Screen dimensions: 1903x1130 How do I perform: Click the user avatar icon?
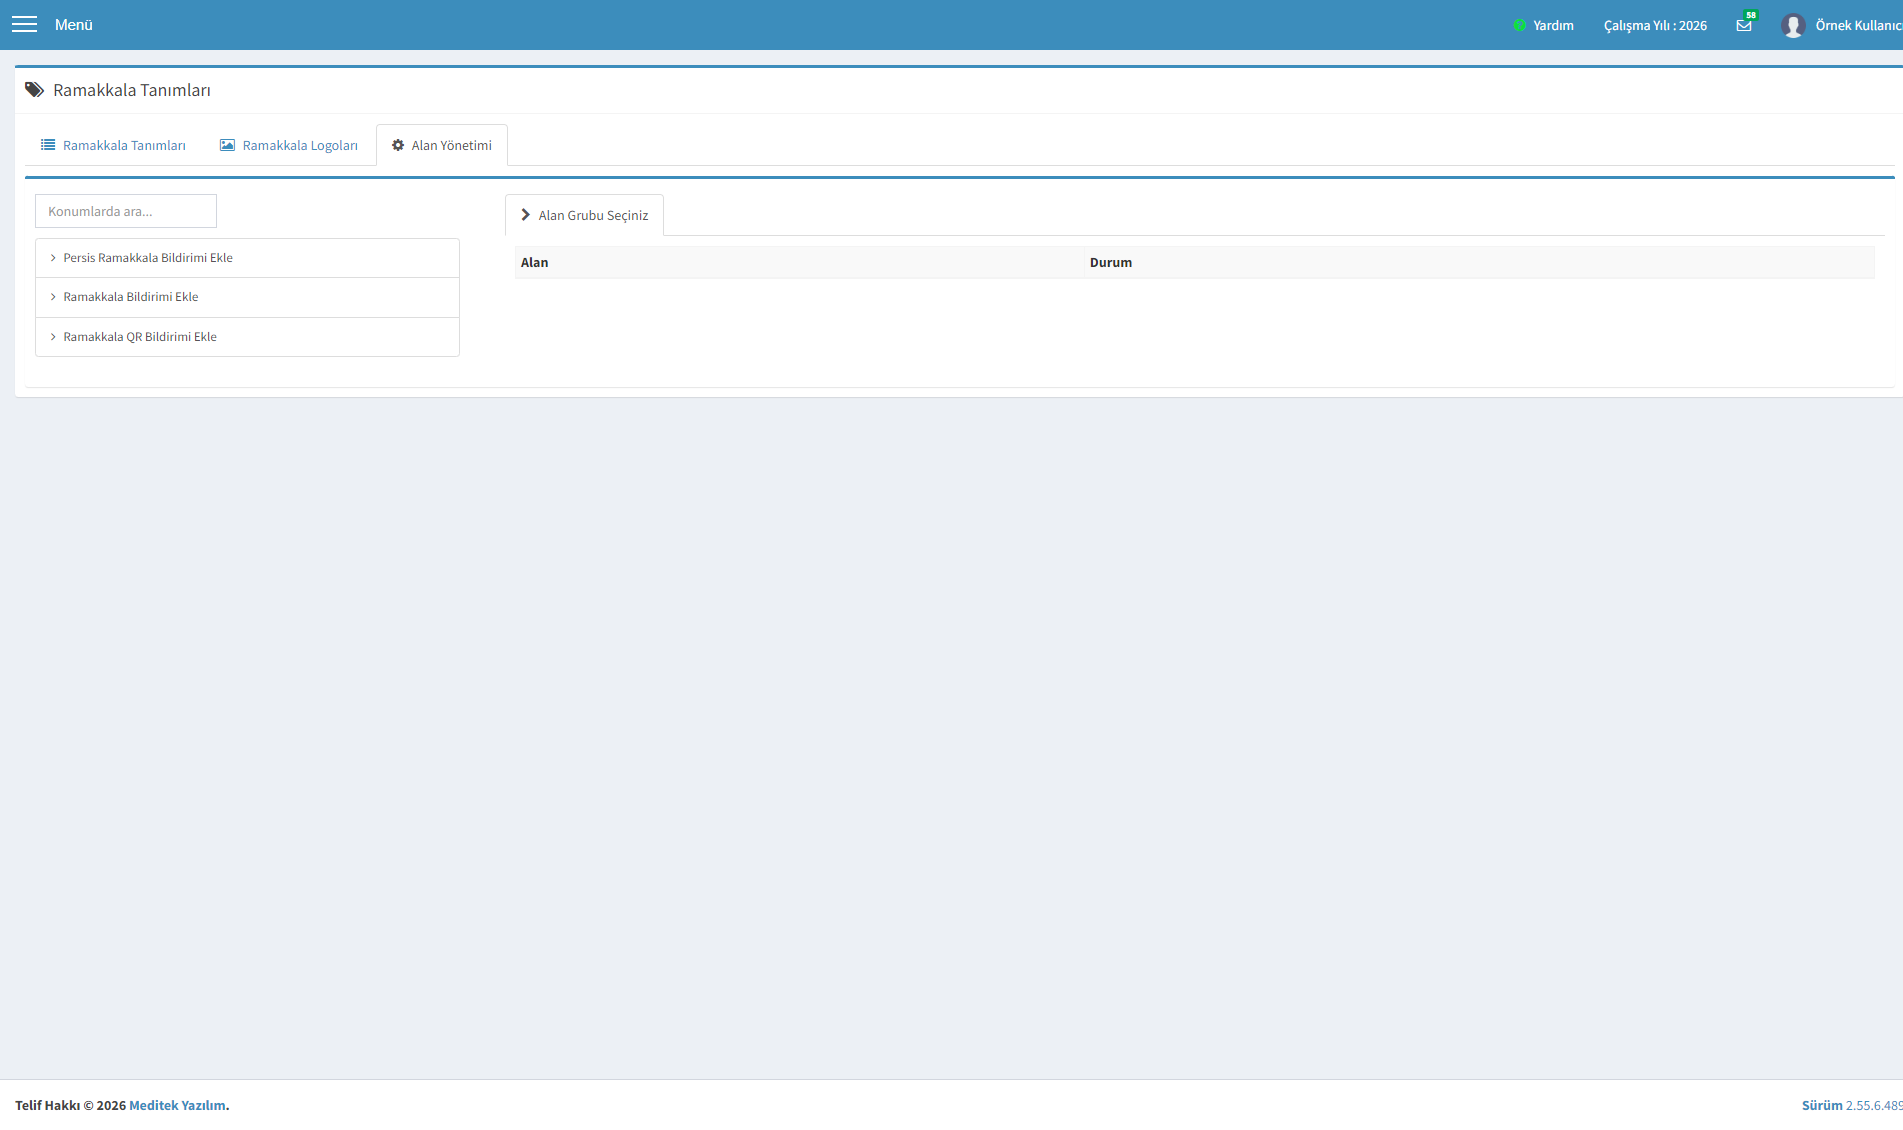(1793, 25)
